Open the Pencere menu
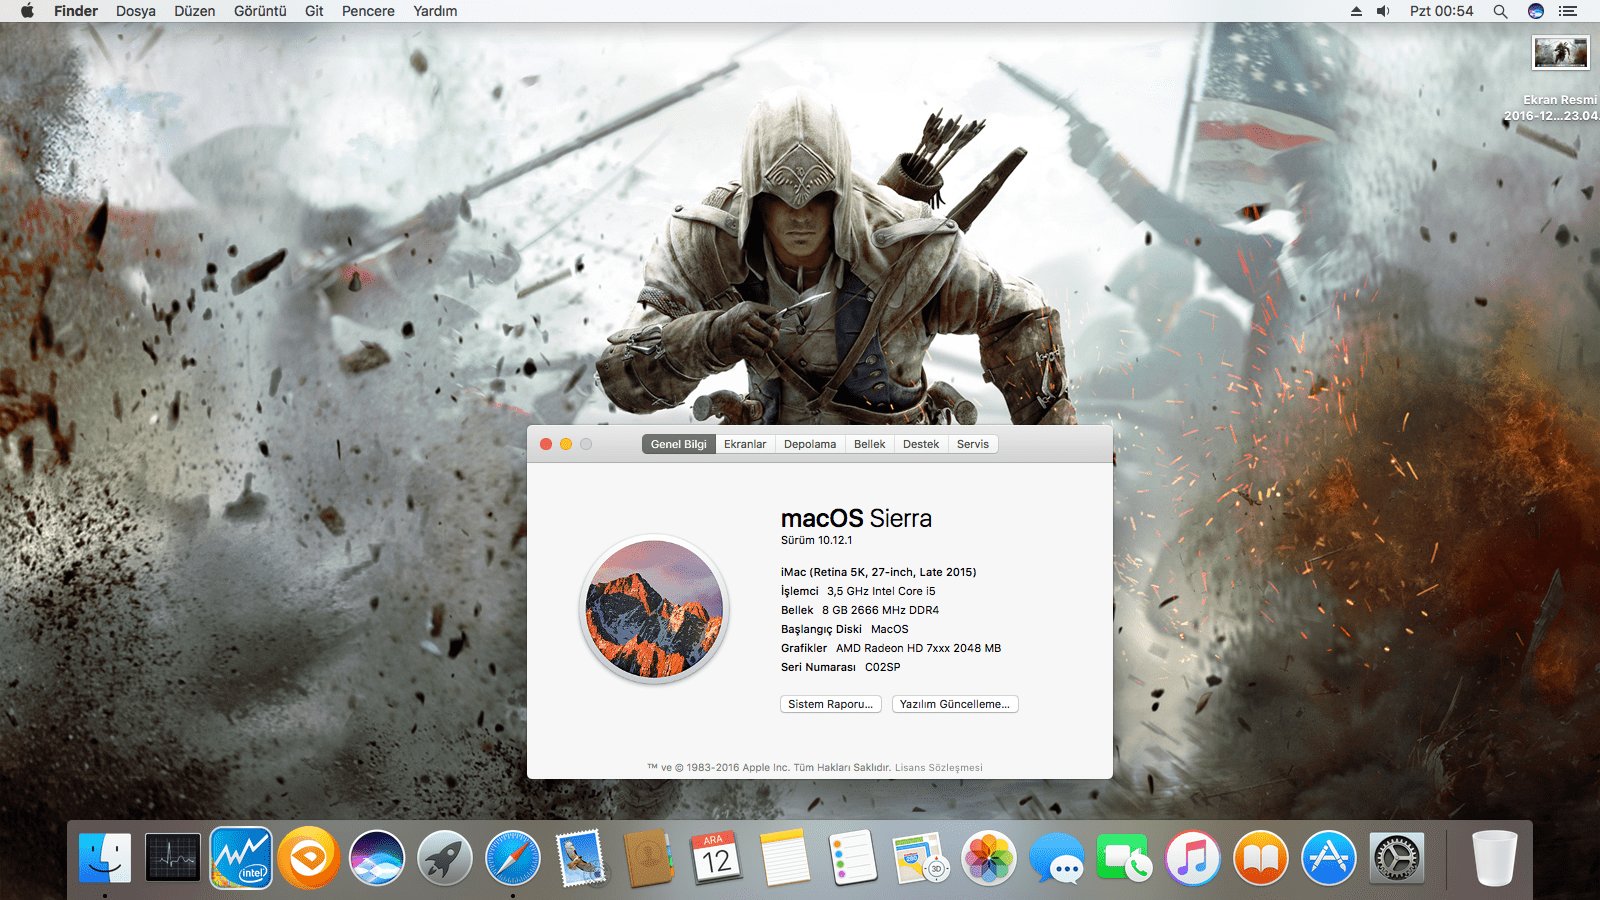This screenshot has height=900, width=1600. [368, 11]
